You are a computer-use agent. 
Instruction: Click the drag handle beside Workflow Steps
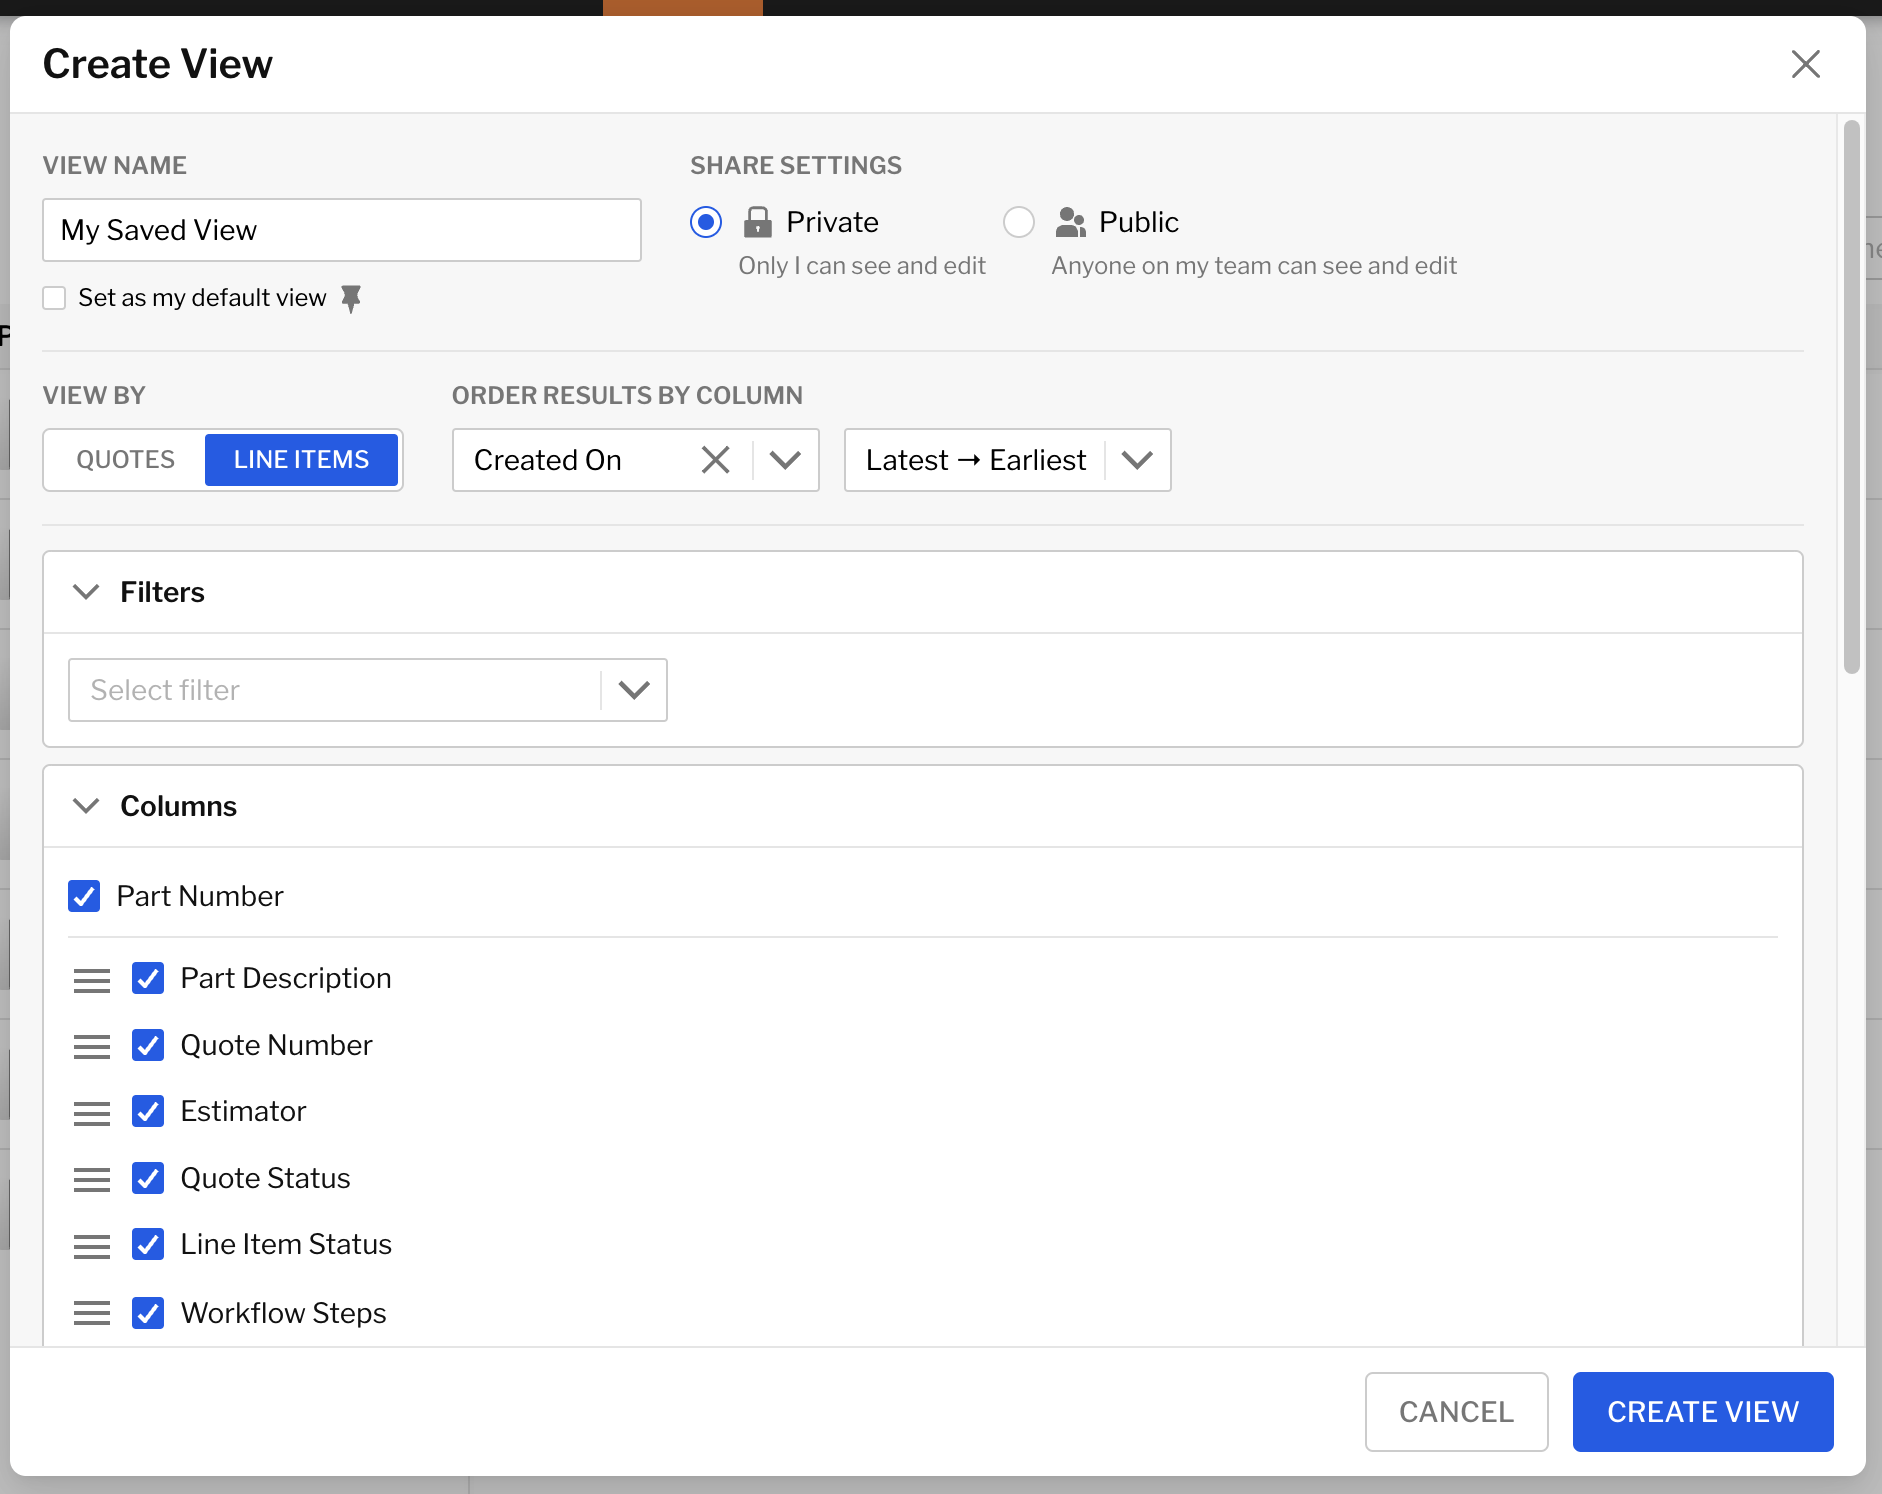(92, 1313)
